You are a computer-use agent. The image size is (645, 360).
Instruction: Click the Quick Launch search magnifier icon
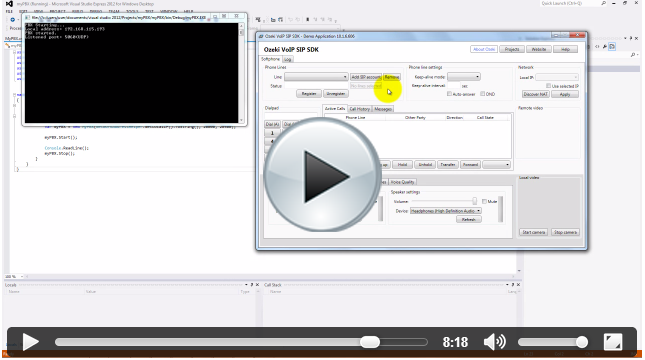coord(603,3)
